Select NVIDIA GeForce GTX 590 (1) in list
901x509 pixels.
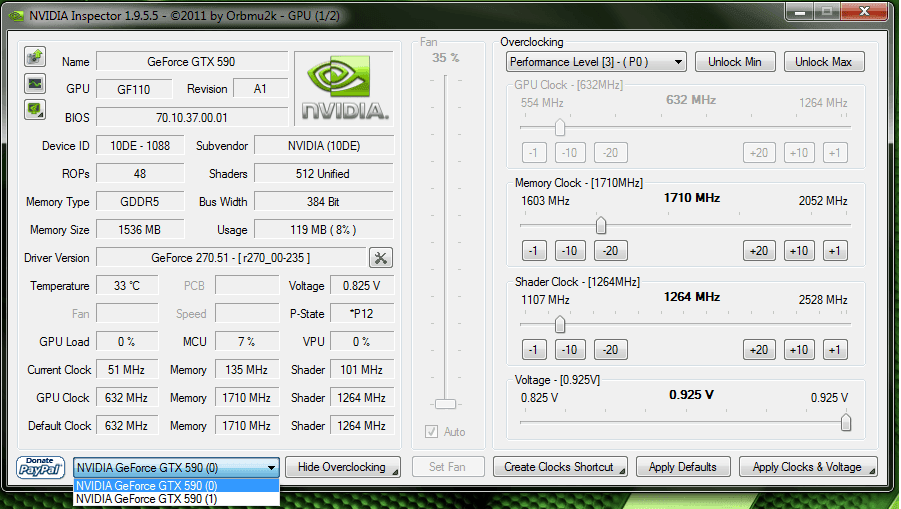[x=176, y=499]
